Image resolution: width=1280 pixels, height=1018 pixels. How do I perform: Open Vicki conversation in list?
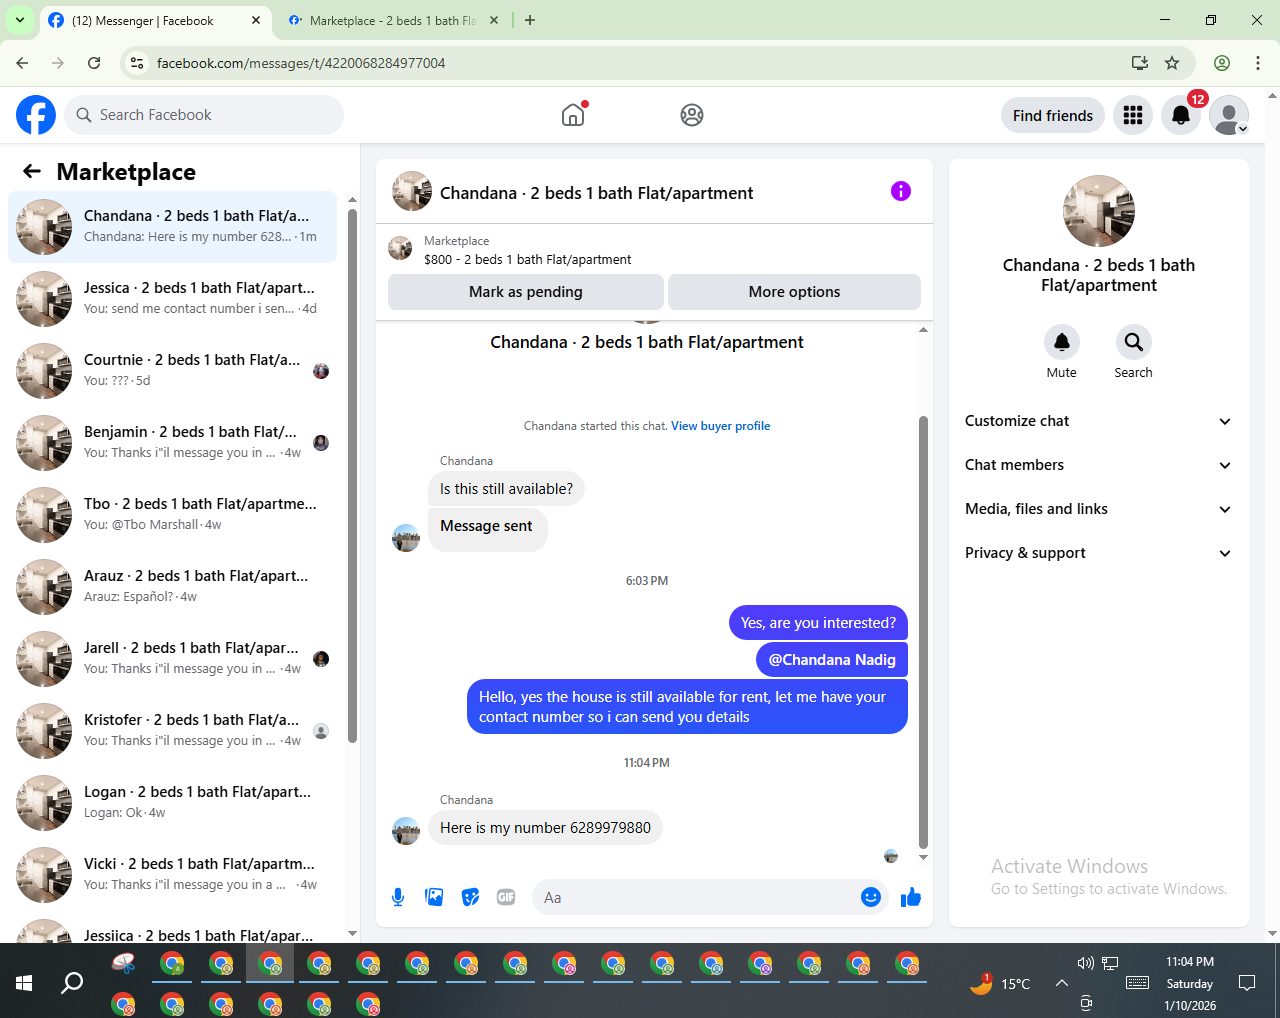(172, 874)
